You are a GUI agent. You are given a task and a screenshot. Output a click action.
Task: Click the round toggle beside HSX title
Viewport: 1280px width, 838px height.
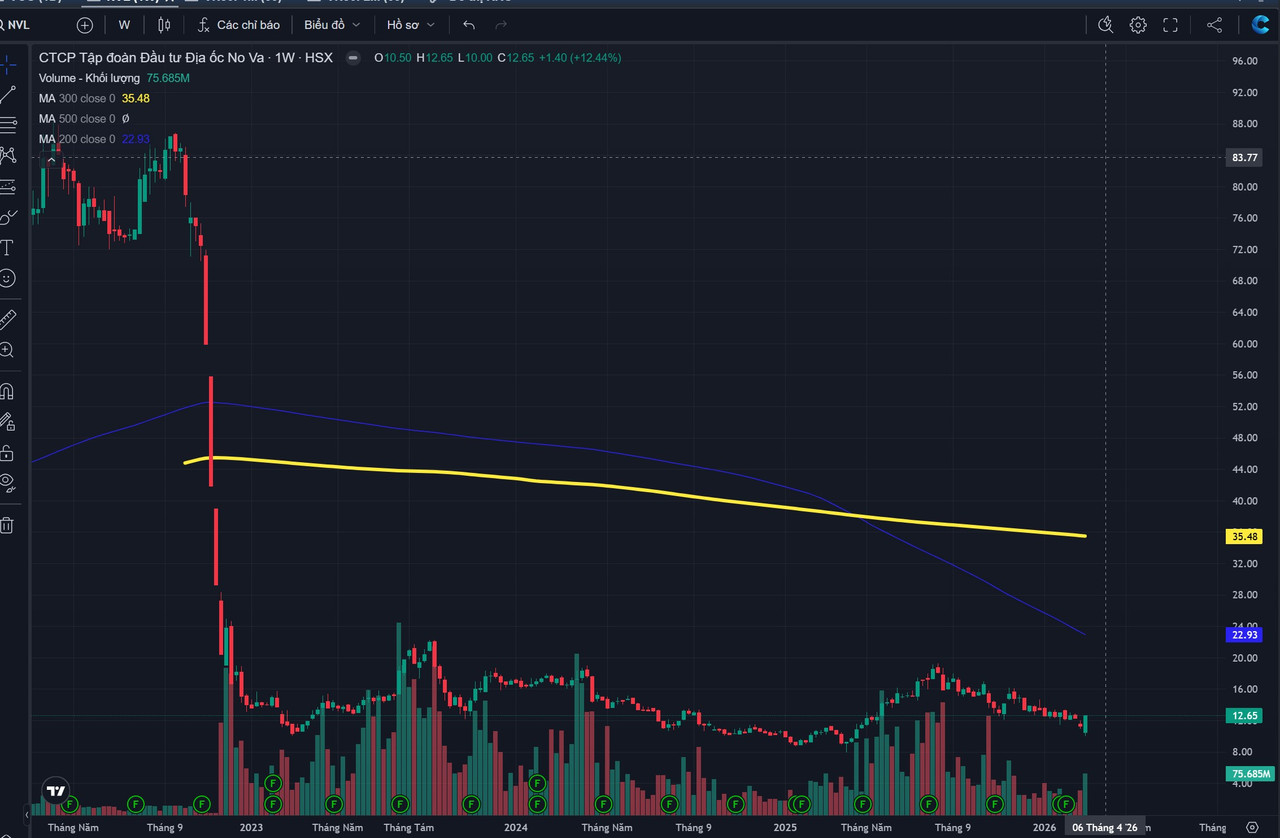tap(352, 58)
